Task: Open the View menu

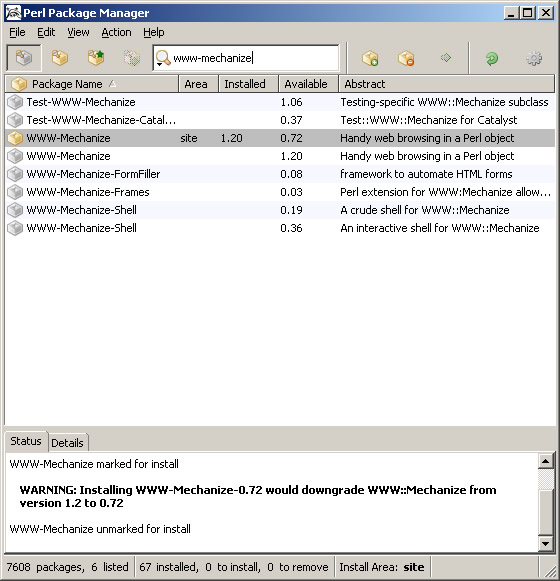Action: [x=78, y=33]
